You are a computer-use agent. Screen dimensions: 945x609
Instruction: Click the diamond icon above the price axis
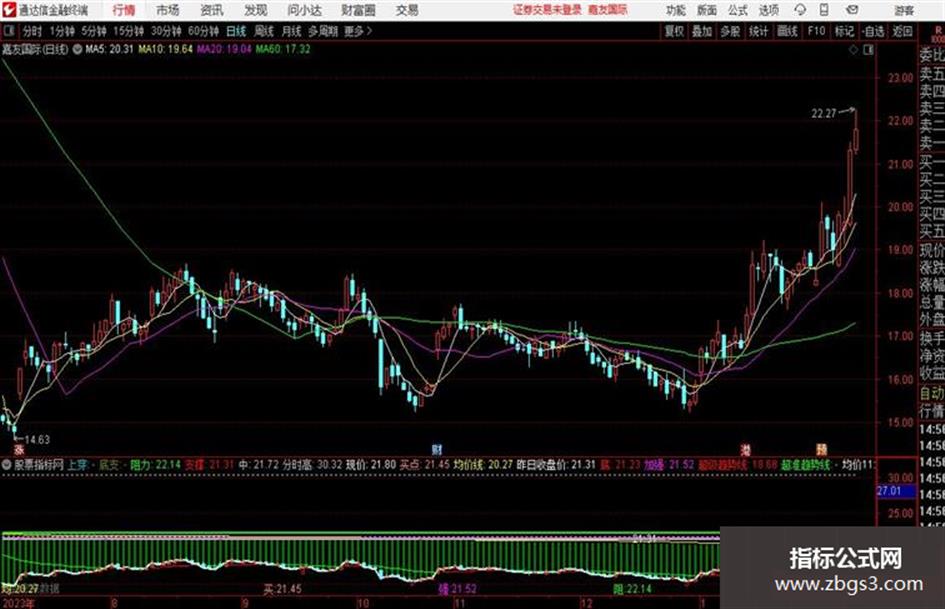(x=853, y=50)
